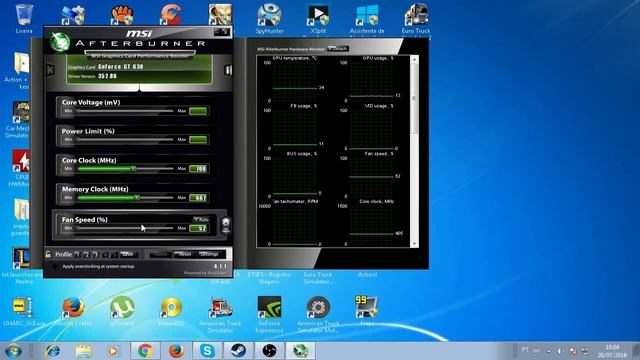This screenshot has width=640, height=360.
Task: Open the Afterburner info 'i' button
Action: click(x=228, y=70)
